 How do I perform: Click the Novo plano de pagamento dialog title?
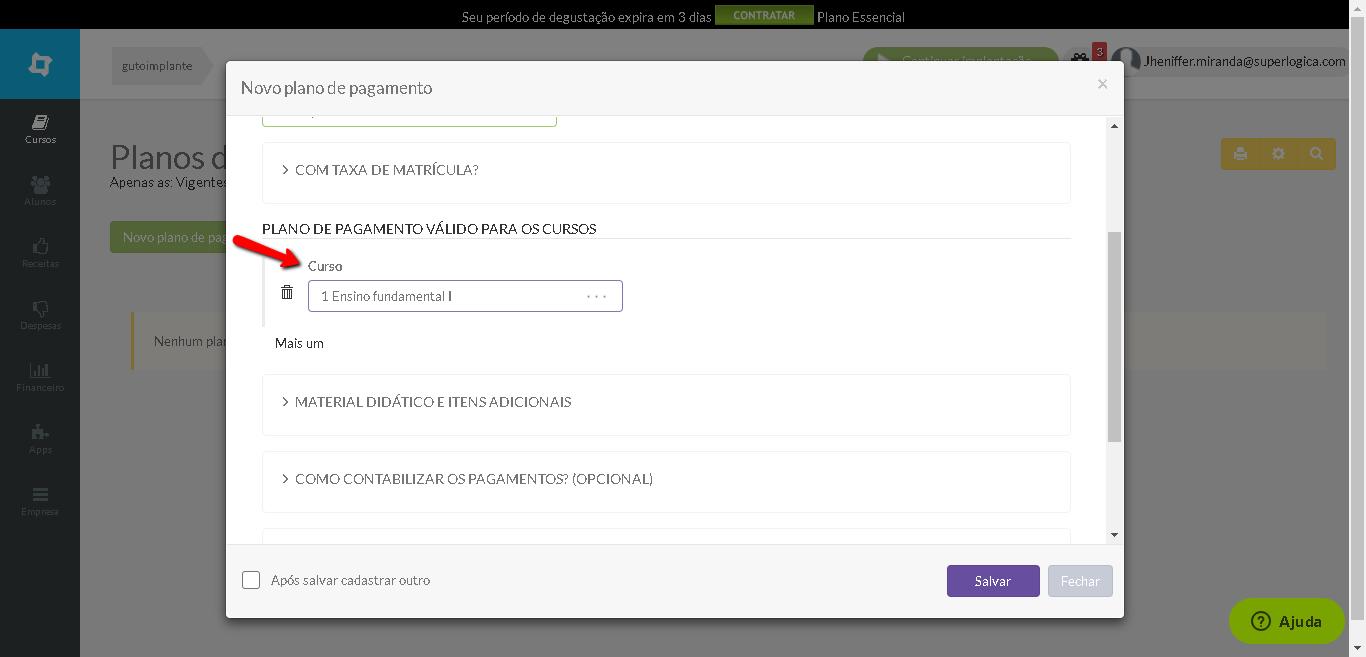(336, 88)
